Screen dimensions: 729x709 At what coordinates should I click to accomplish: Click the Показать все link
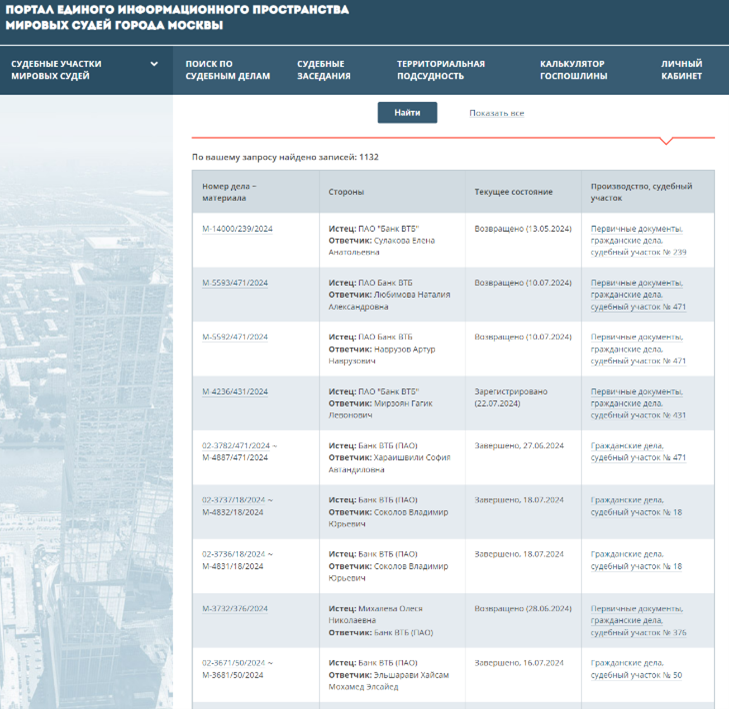(x=496, y=113)
